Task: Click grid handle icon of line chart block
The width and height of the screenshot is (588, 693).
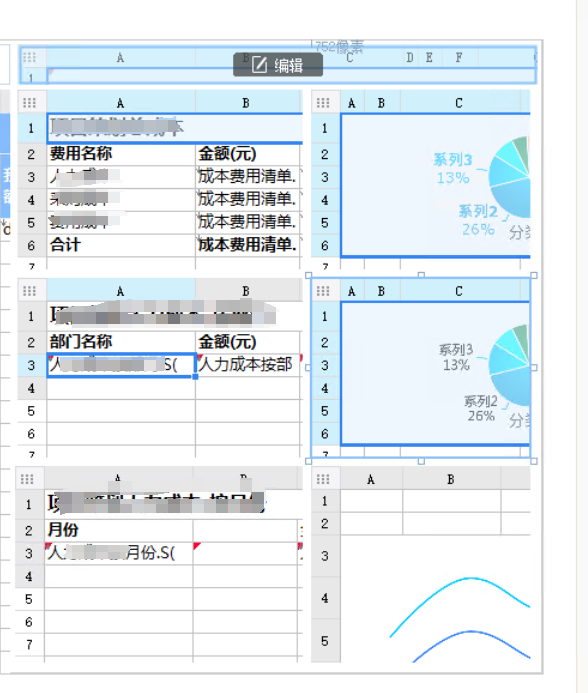Action: point(323,479)
